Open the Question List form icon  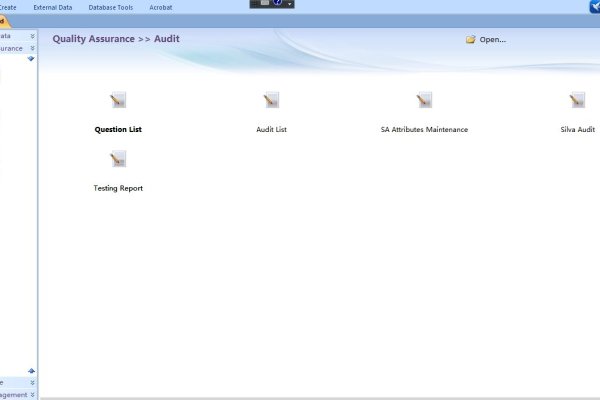118,100
